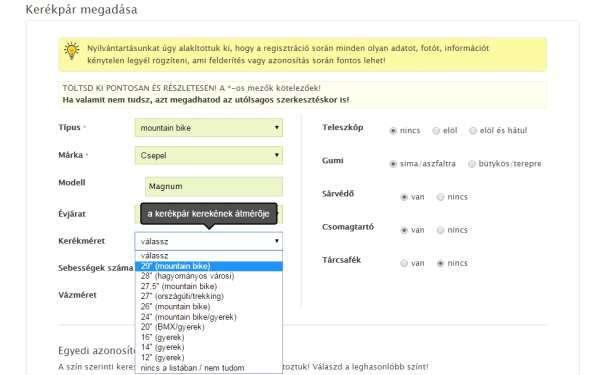The image size is (603, 375).
Task: Click the dark wheel diameter tooltip
Action: coord(209,214)
